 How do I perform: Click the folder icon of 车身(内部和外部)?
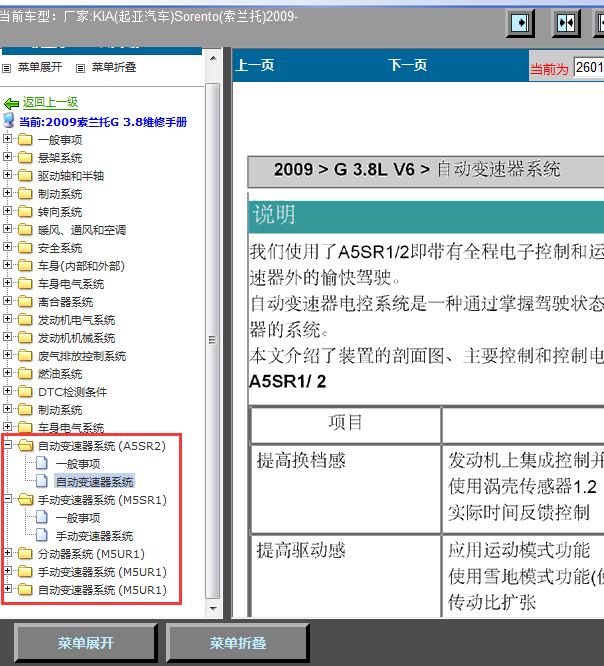[25, 265]
